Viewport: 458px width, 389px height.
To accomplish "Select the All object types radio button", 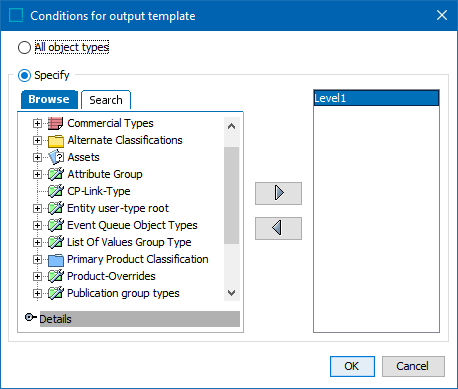I will [24, 47].
